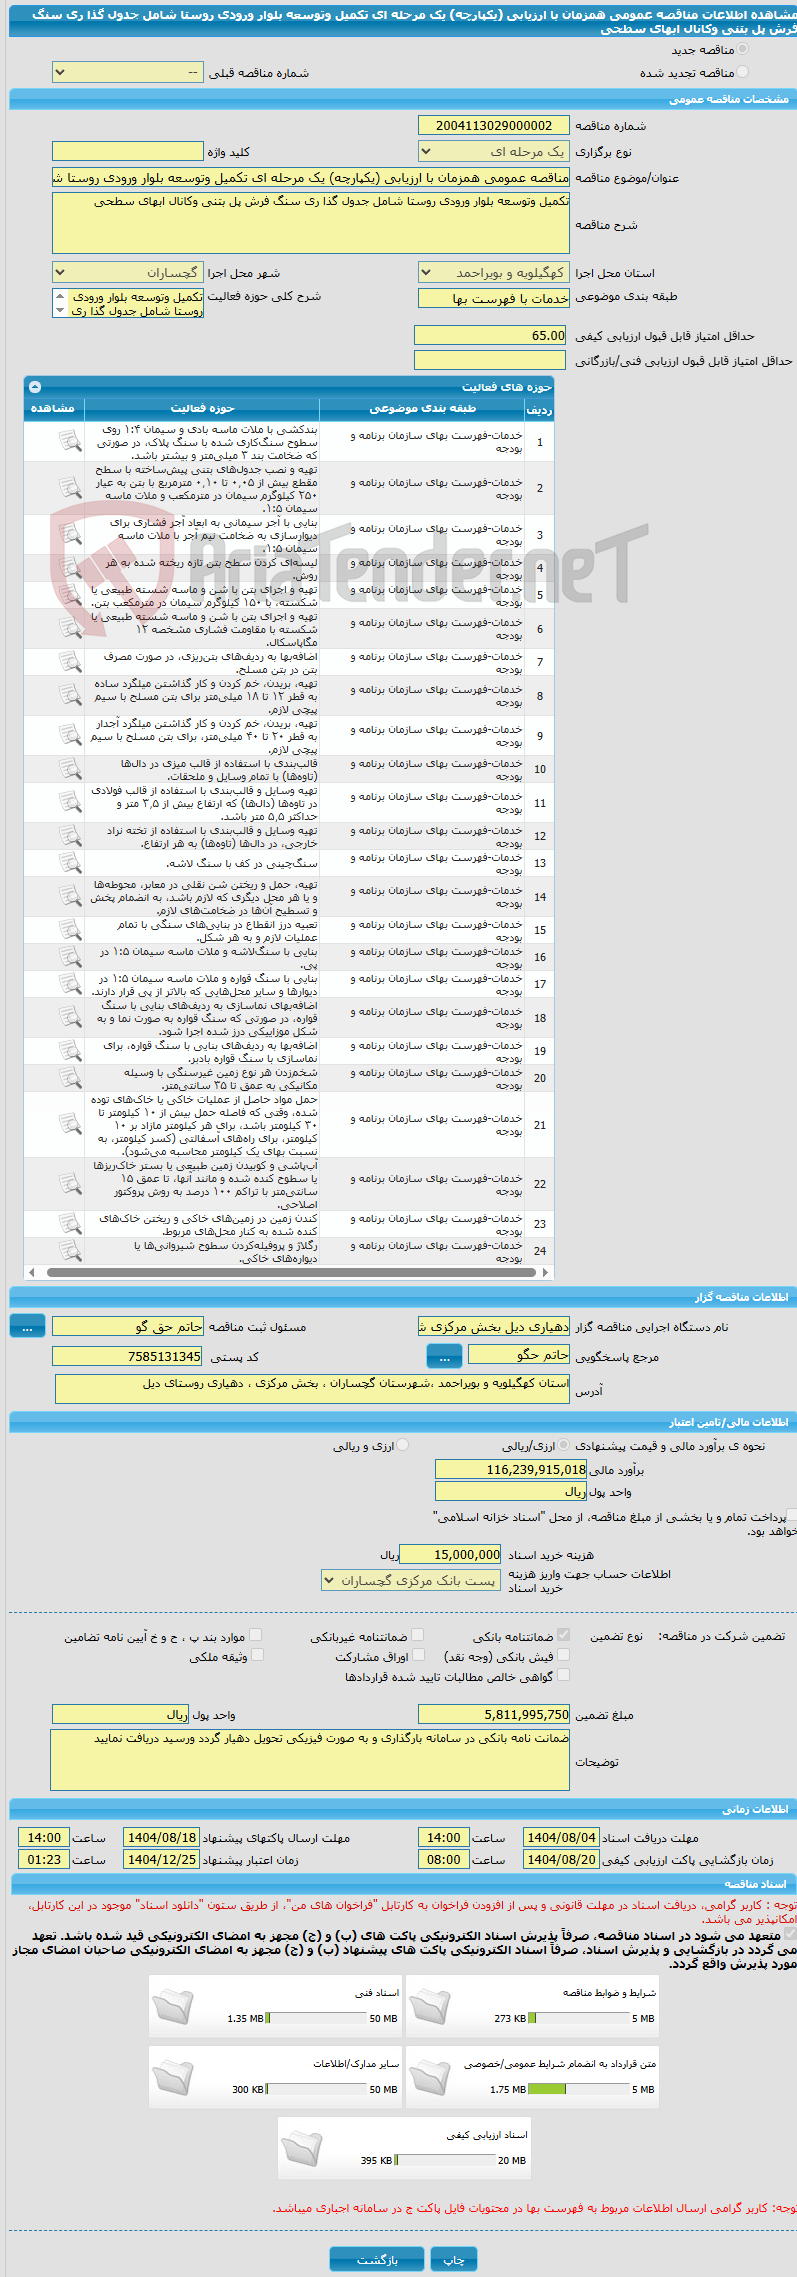Open the view icon for activity row 2

(69, 488)
